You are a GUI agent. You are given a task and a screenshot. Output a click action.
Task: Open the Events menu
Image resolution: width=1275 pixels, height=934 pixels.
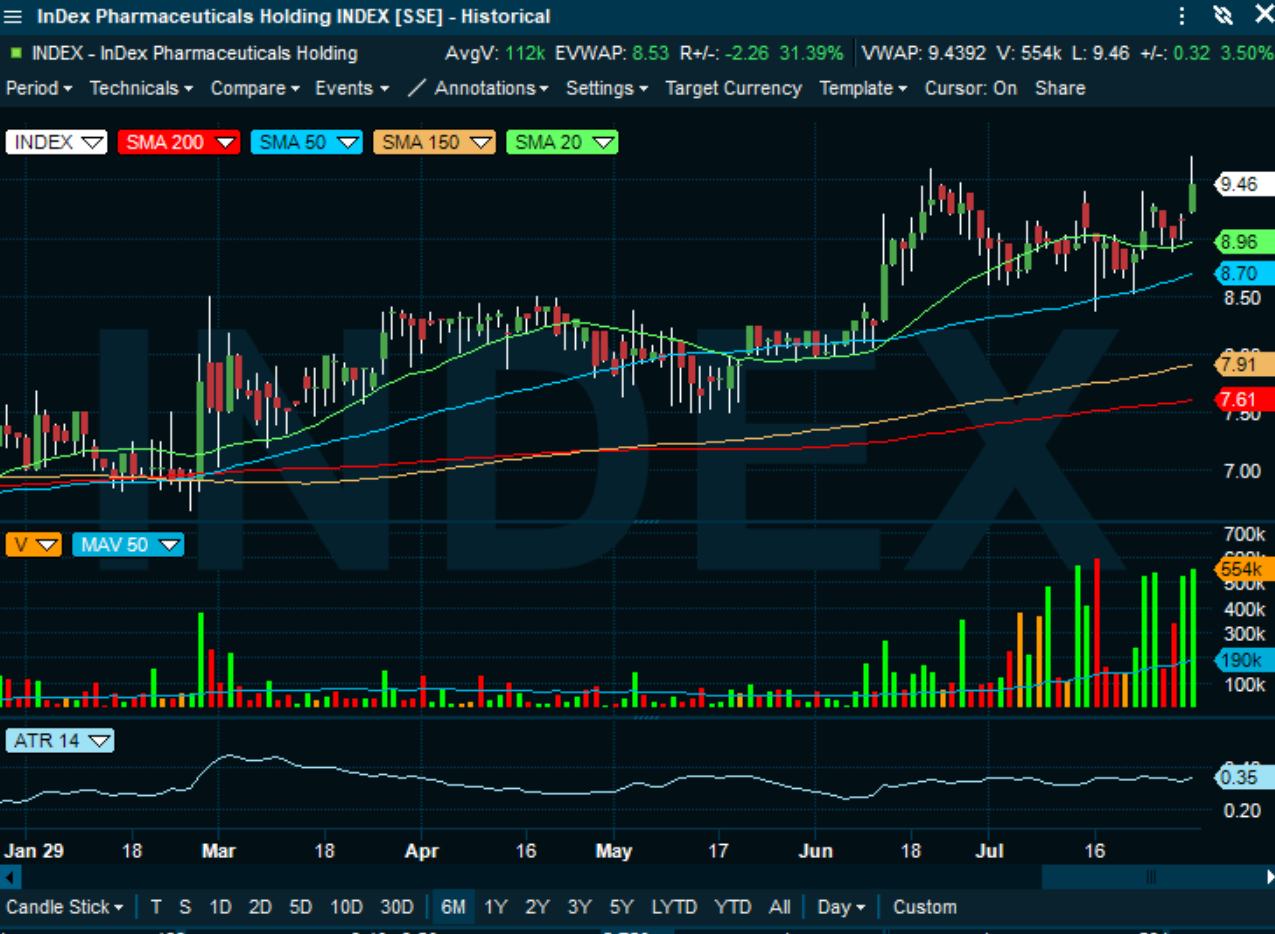[352, 88]
